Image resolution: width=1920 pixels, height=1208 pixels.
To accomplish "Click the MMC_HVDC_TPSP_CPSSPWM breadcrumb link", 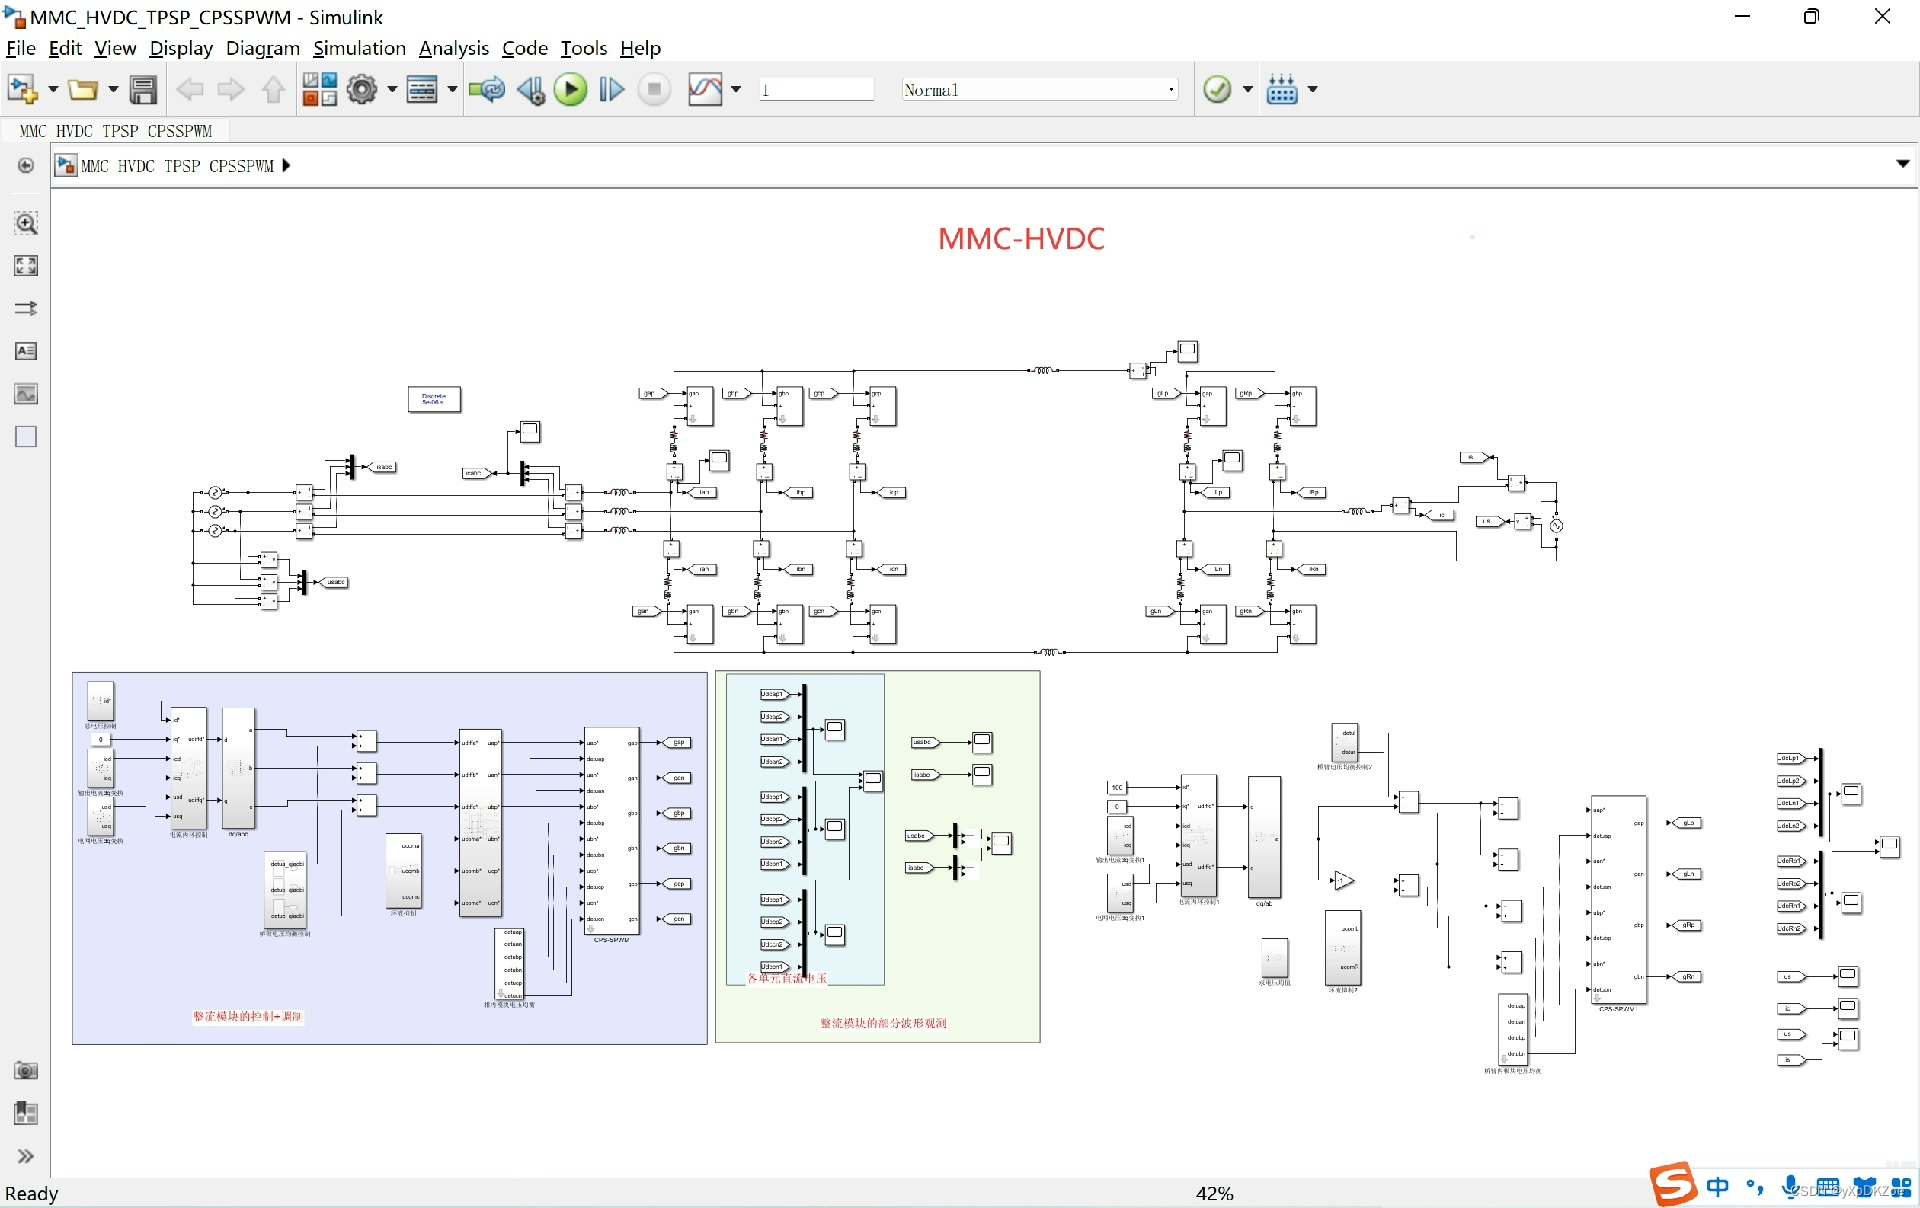I will point(176,166).
